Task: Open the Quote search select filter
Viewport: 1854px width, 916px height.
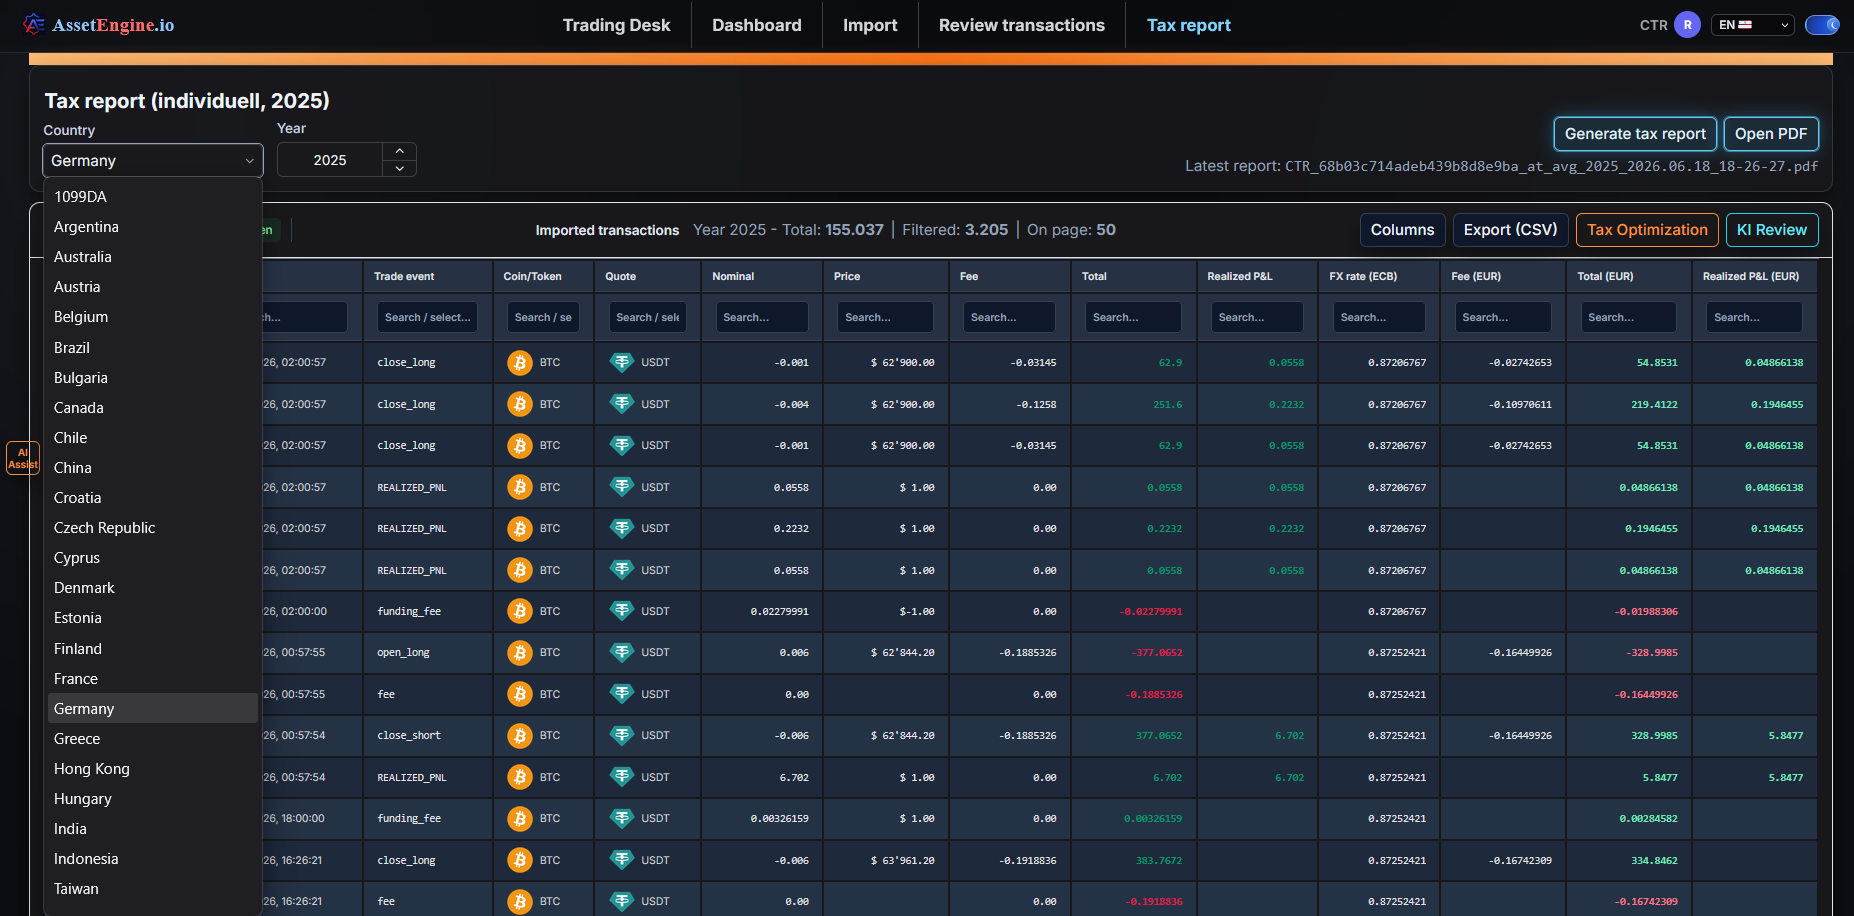Action: [x=647, y=317]
